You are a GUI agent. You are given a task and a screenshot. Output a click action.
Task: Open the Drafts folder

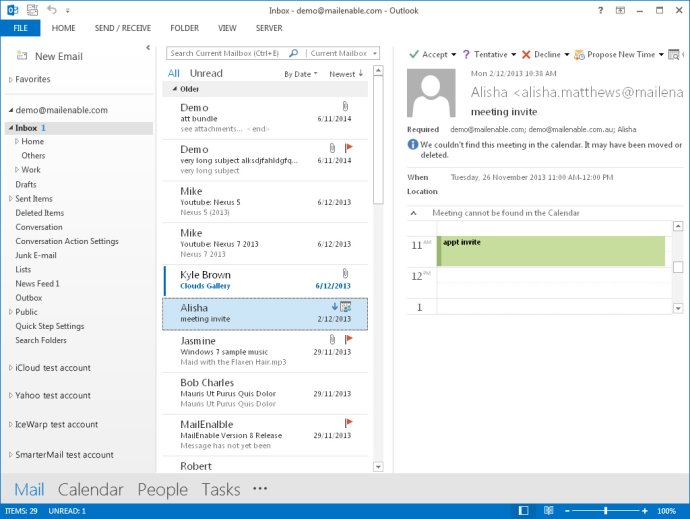point(26,184)
